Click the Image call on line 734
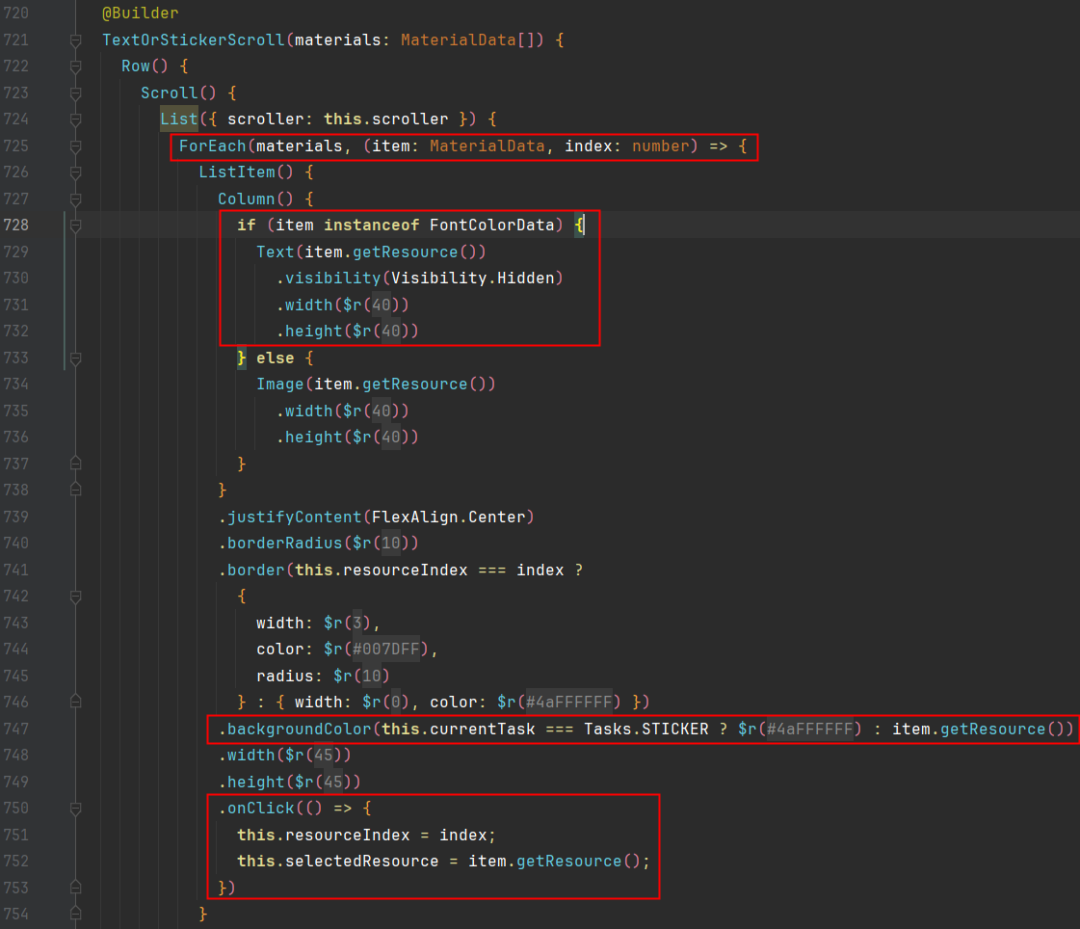Image resolution: width=1080 pixels, height=929 pixels. 376,384
